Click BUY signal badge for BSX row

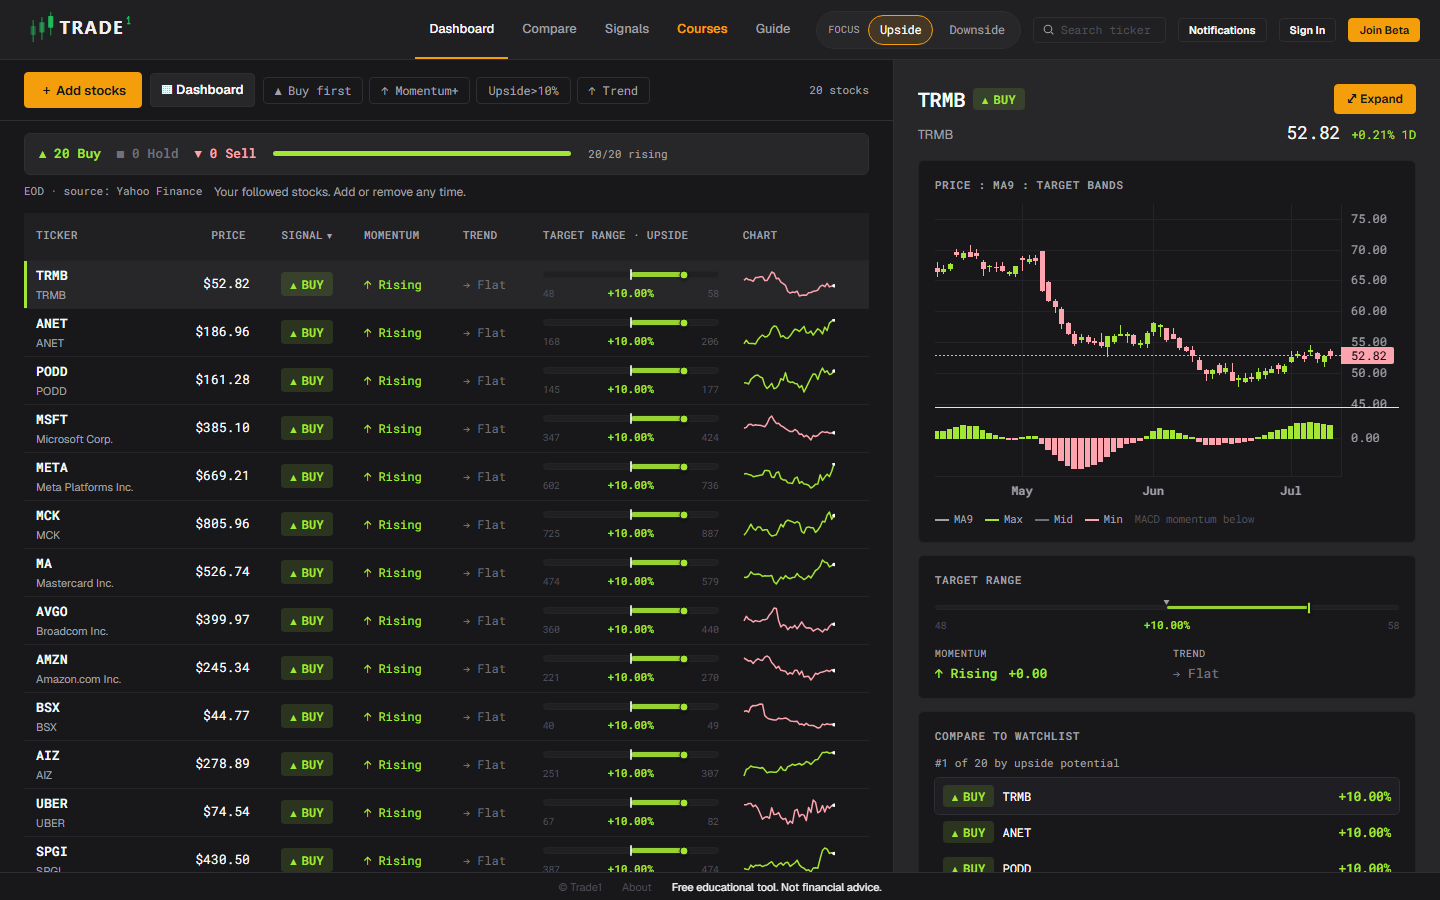tap(307, 717)
